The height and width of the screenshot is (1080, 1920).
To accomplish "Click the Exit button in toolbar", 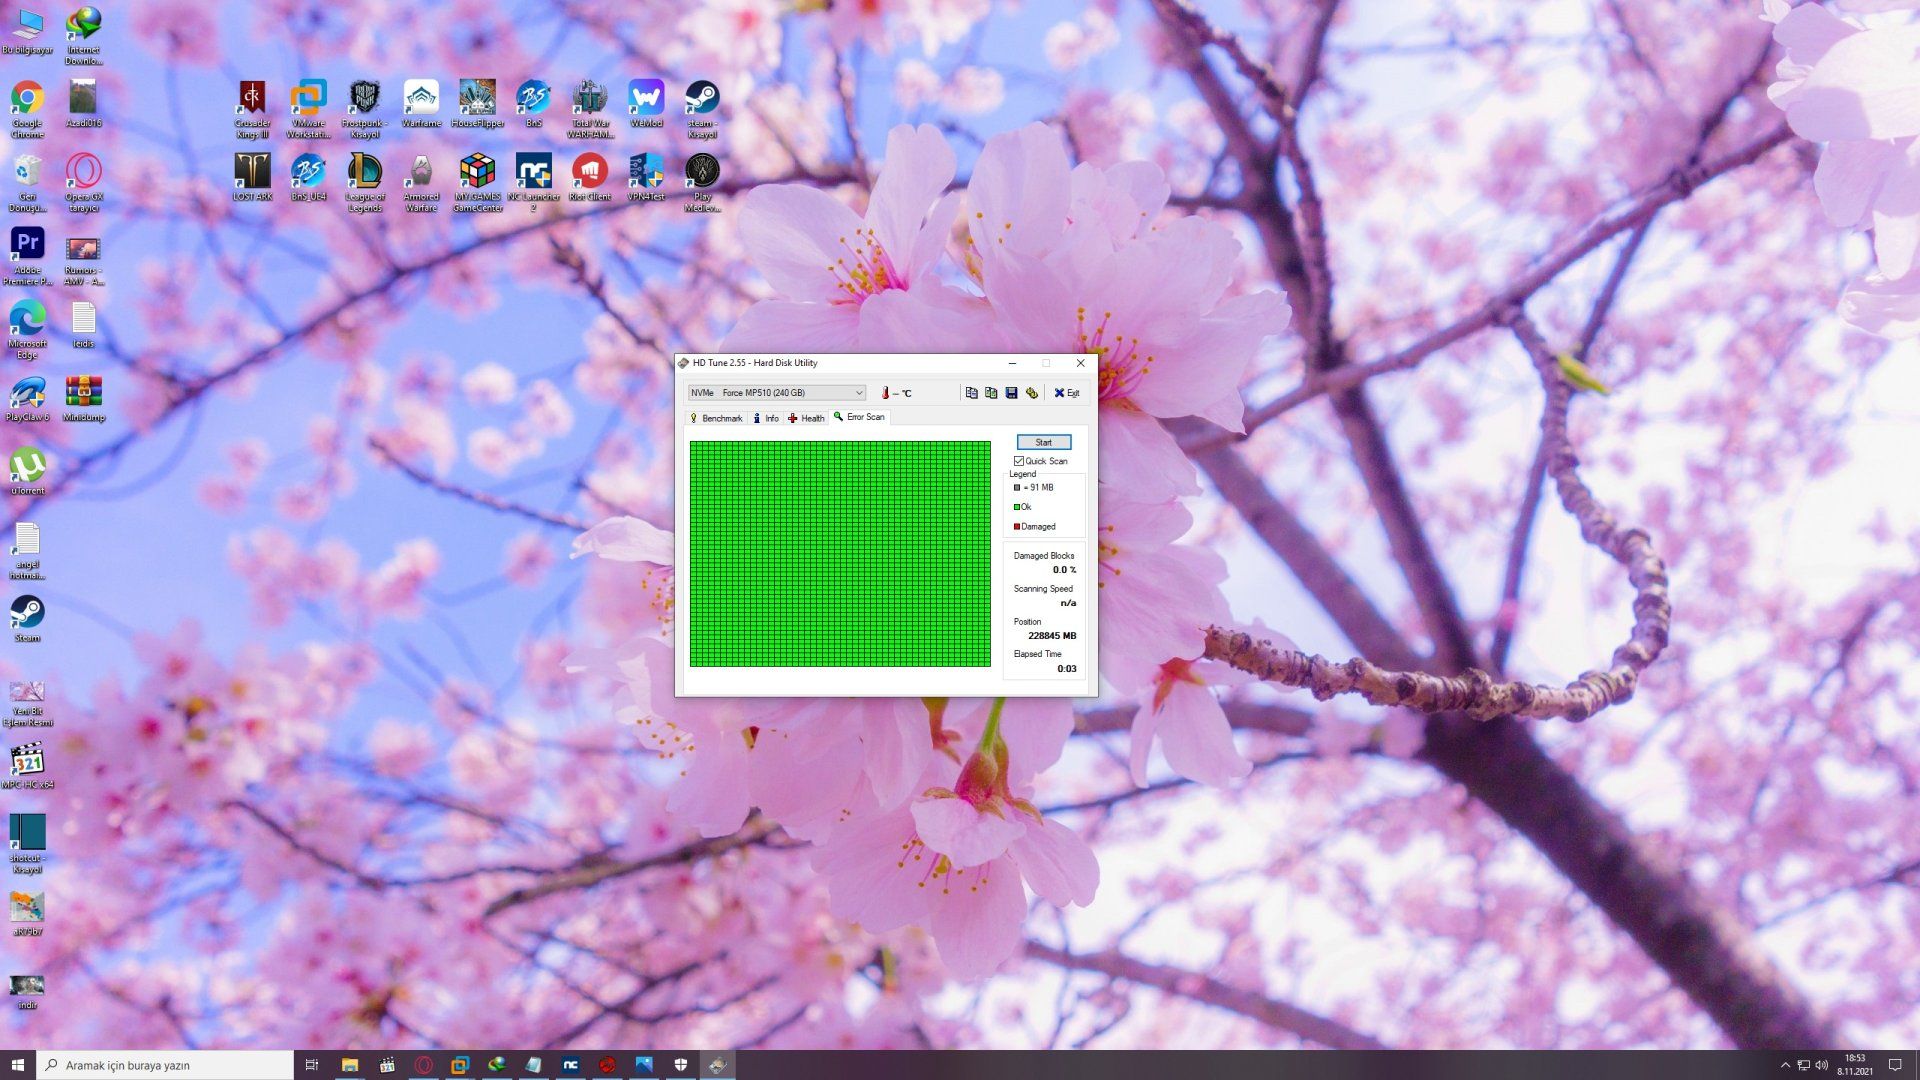I will tap(1067, 393).
